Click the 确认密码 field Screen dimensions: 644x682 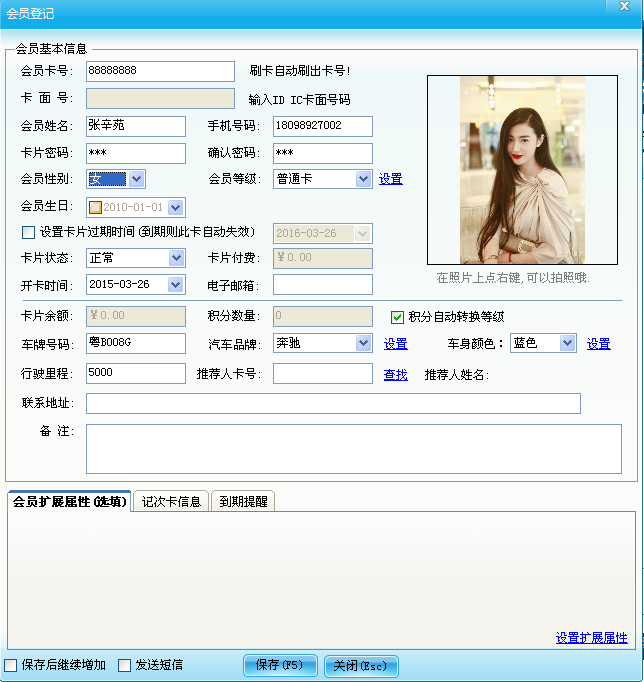coord(323,153)
